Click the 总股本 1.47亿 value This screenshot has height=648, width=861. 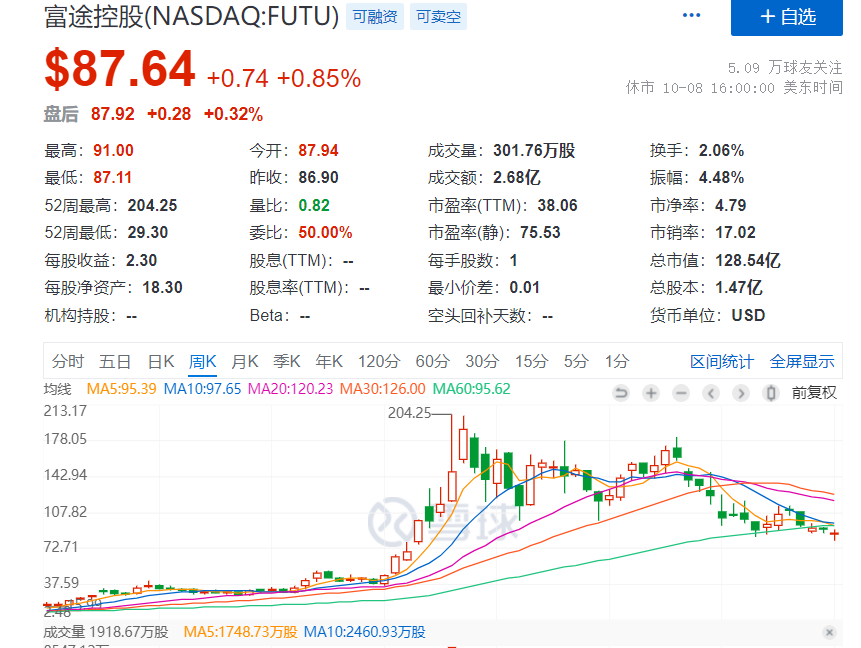[x=739, y=287]
